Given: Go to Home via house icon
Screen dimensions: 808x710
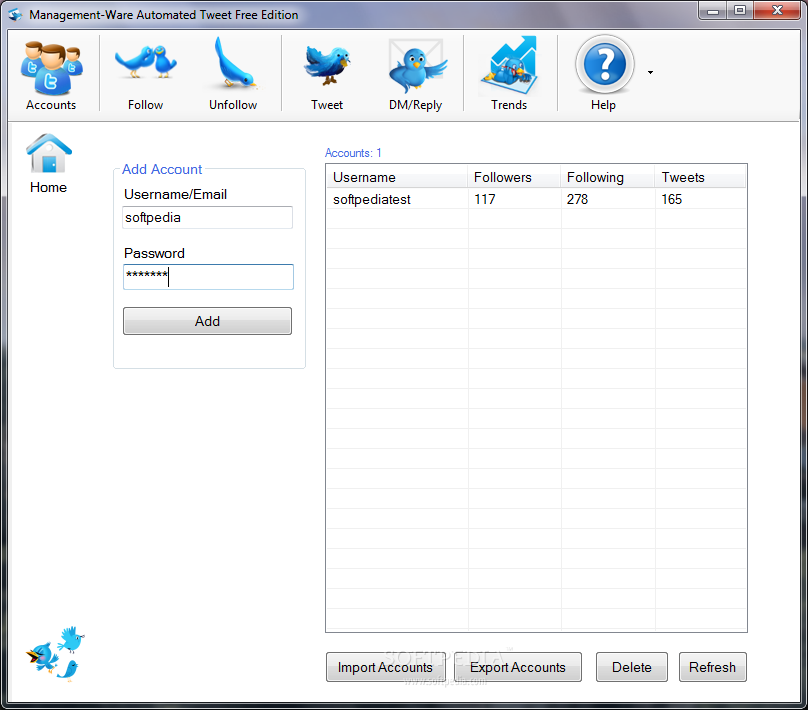Looking at the screenshot, I should (x=48, y=154).
